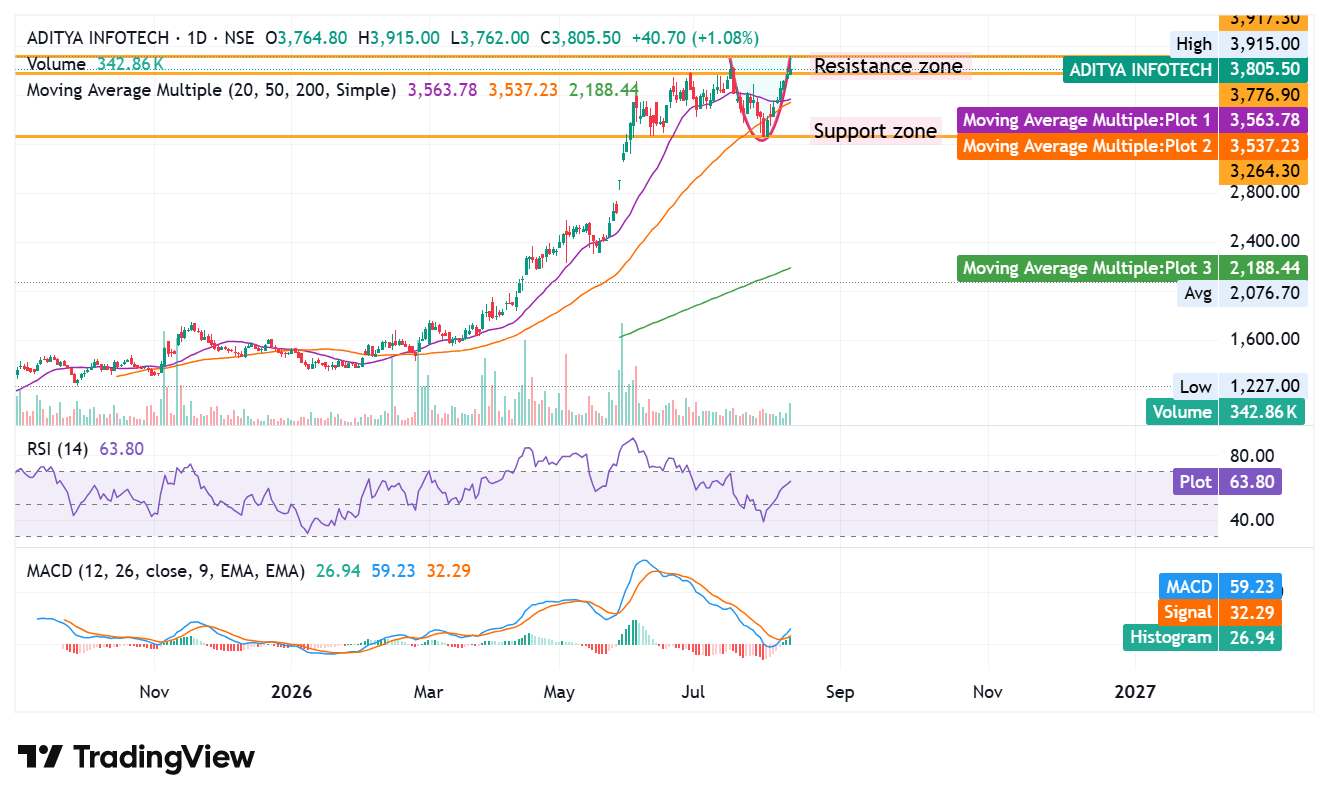Select the Moving Average Multiple:Plot 1 label
The width and height of the screenshot is (1329, 802).
[x=1087, y=120]
